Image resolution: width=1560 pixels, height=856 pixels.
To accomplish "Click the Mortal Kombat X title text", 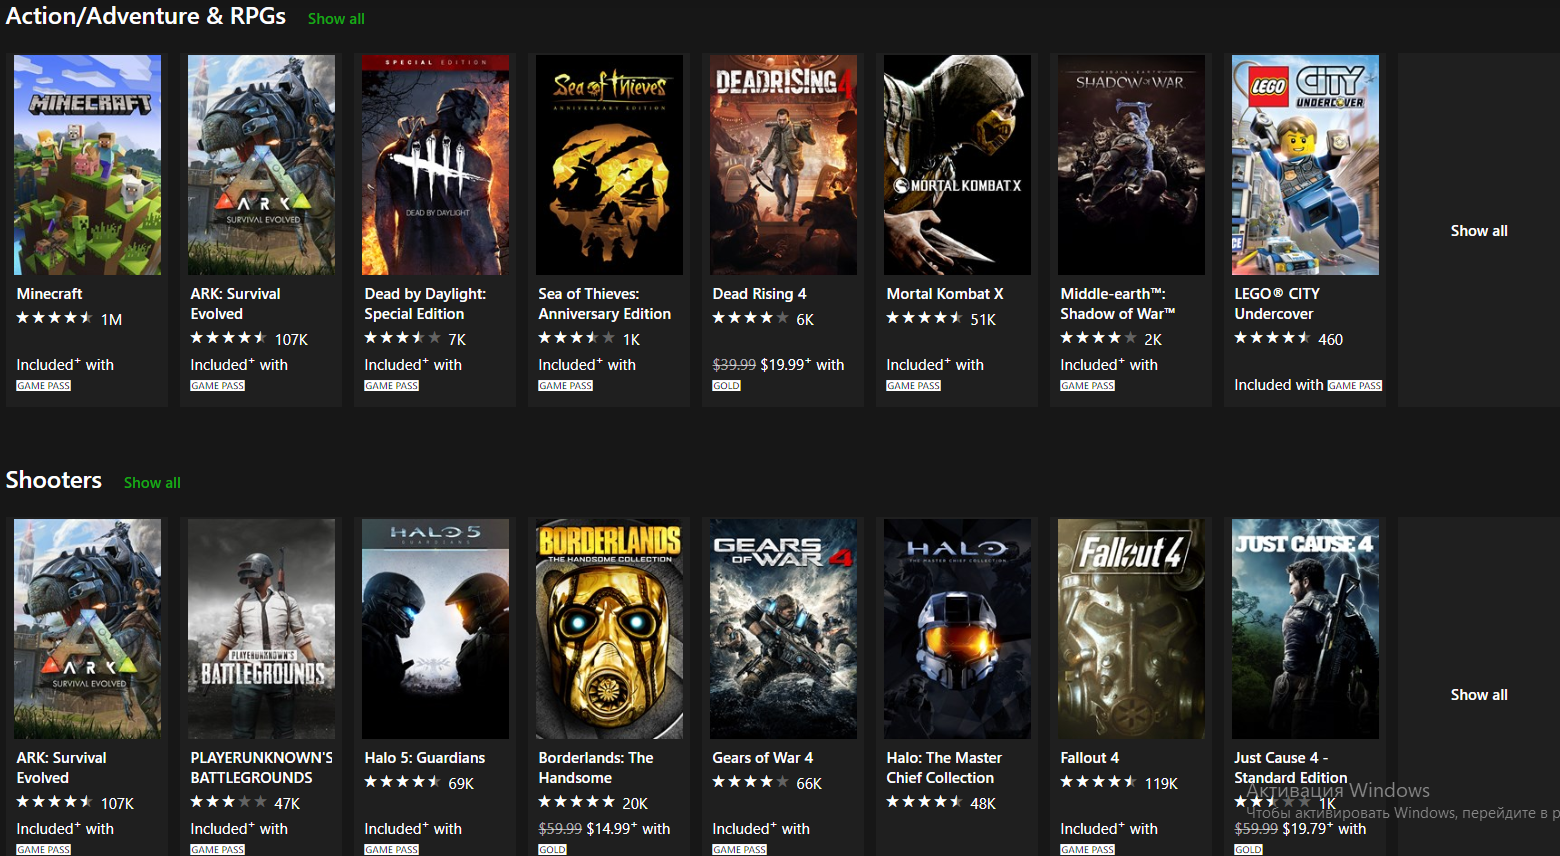I will point(944,294).
